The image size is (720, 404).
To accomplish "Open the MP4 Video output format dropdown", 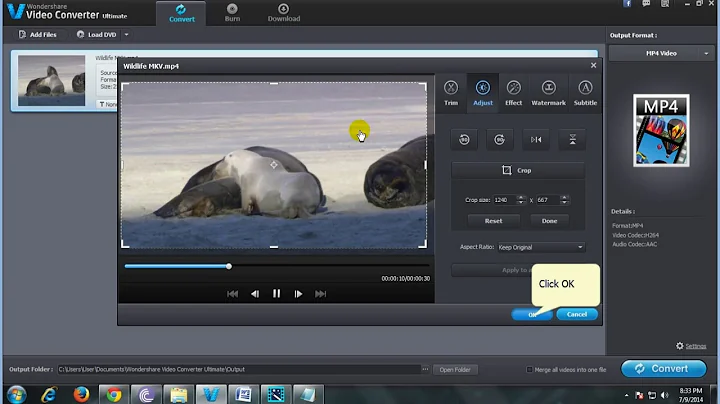I will pyautogui.click(x=662, y=53).
